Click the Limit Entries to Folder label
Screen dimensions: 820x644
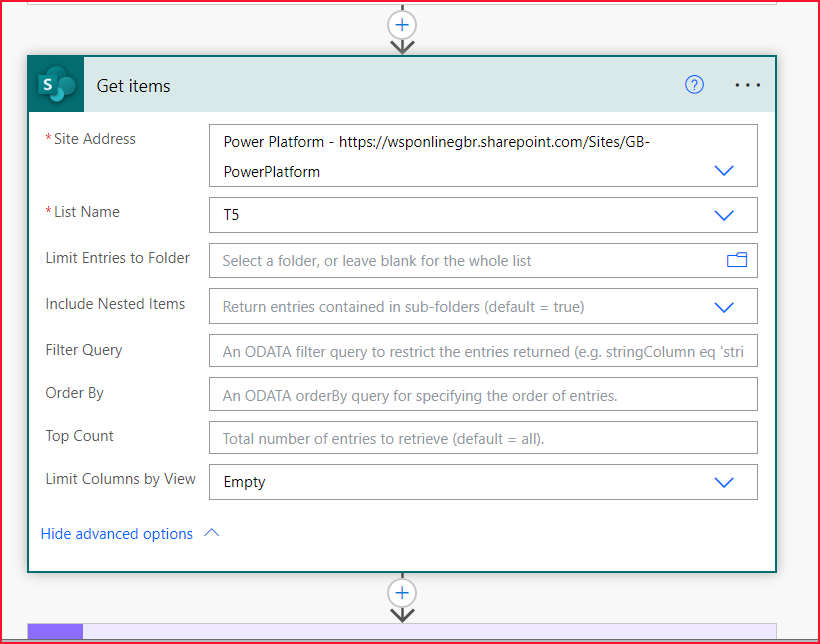pos(118,258)
